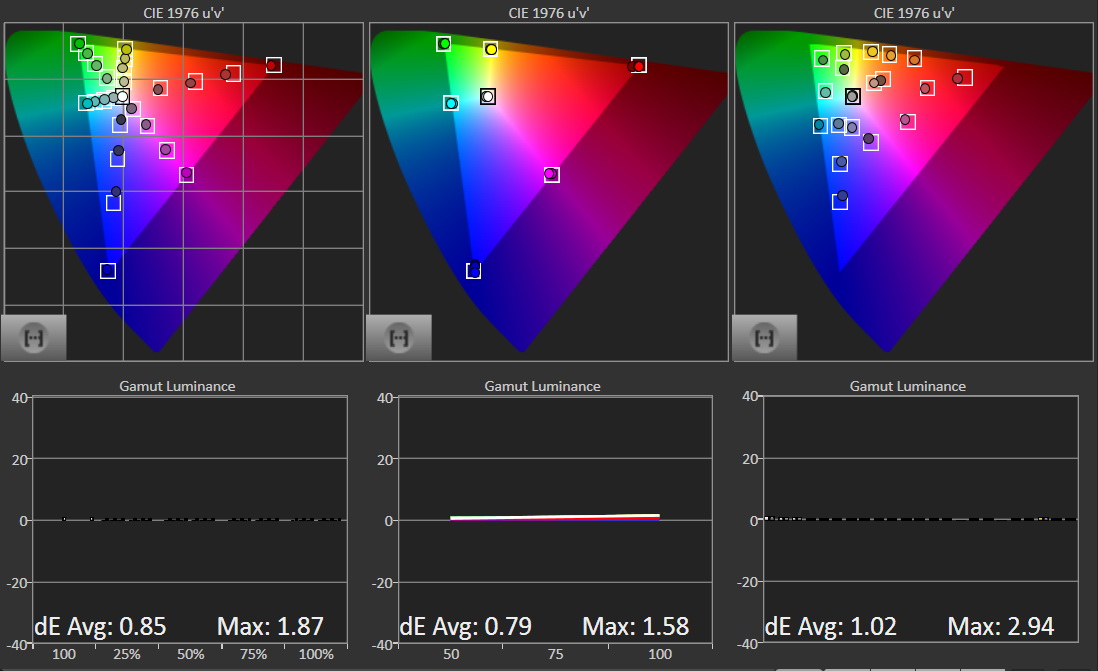Viewport: 1098px width, 671px height.
Task: Click the white line in the middle Gamut Luminance graph
Action: tap(555, 517)
